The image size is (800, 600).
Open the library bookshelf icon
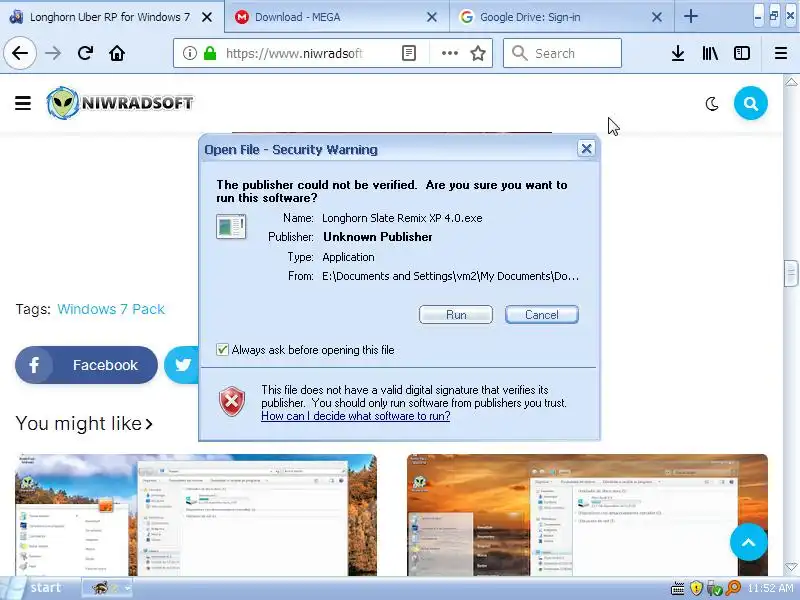point(710,53)
